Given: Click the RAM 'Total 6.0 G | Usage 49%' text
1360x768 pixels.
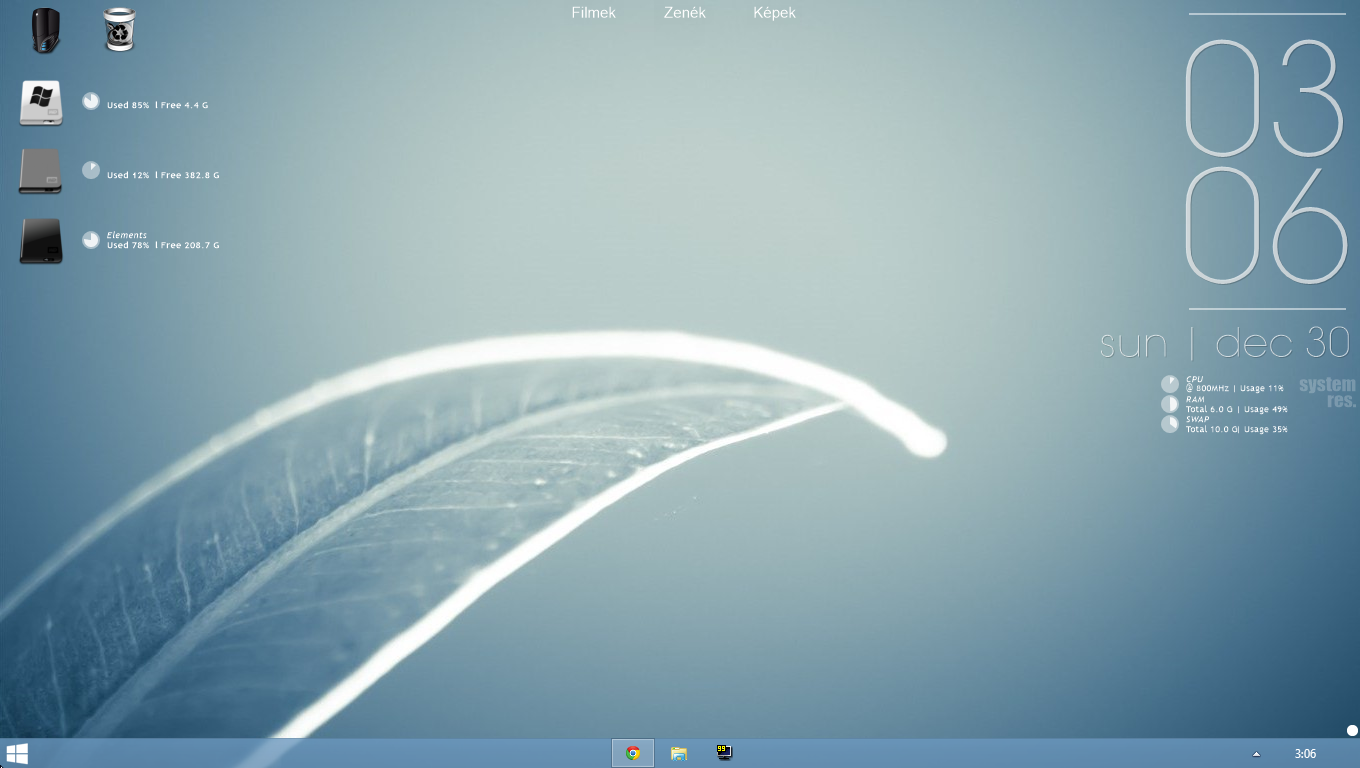Looking at the screenshot, I should (x=1236, y=409).
